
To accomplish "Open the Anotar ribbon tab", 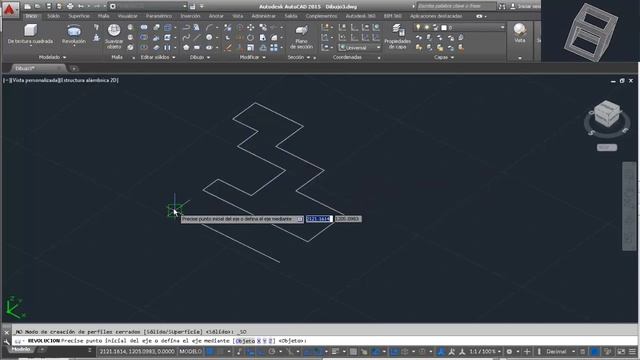I will tap(216, 16).
